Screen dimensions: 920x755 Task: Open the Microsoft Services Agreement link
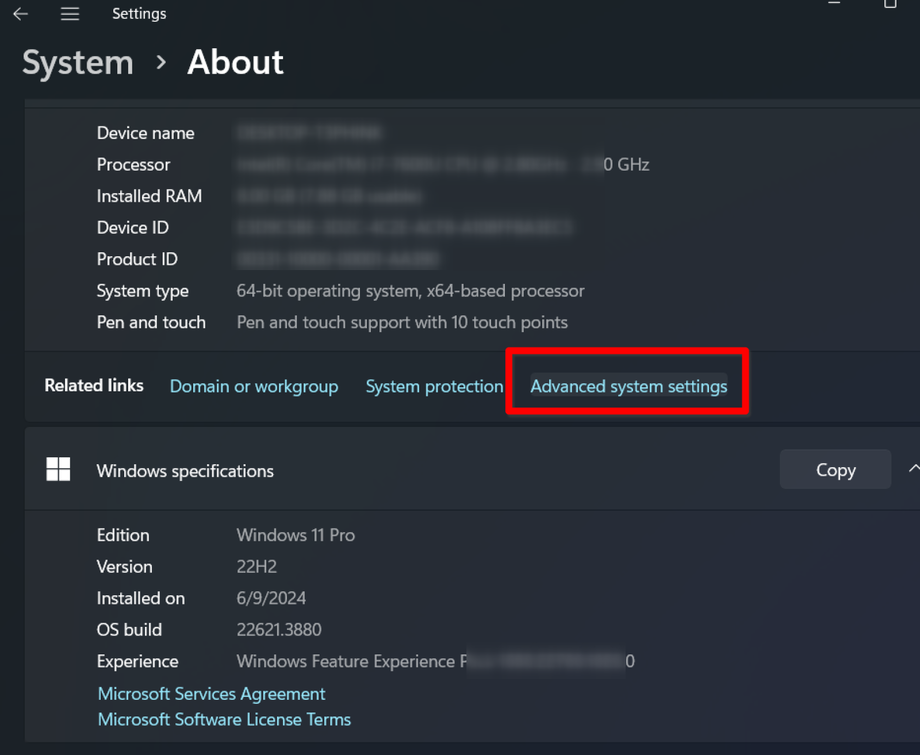211,694
